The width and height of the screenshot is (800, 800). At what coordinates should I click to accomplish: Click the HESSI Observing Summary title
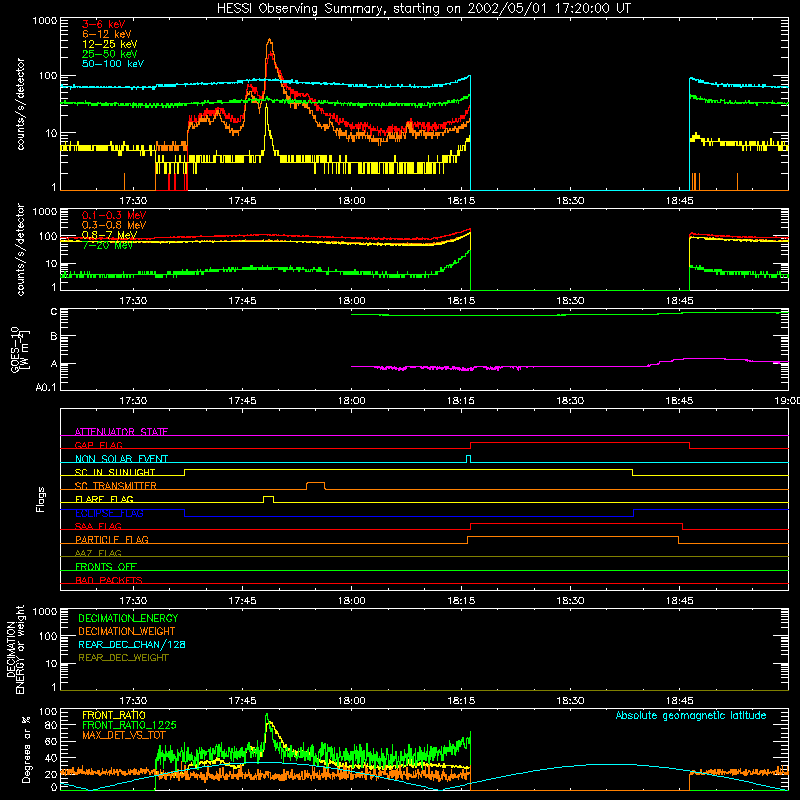[423, 9]
